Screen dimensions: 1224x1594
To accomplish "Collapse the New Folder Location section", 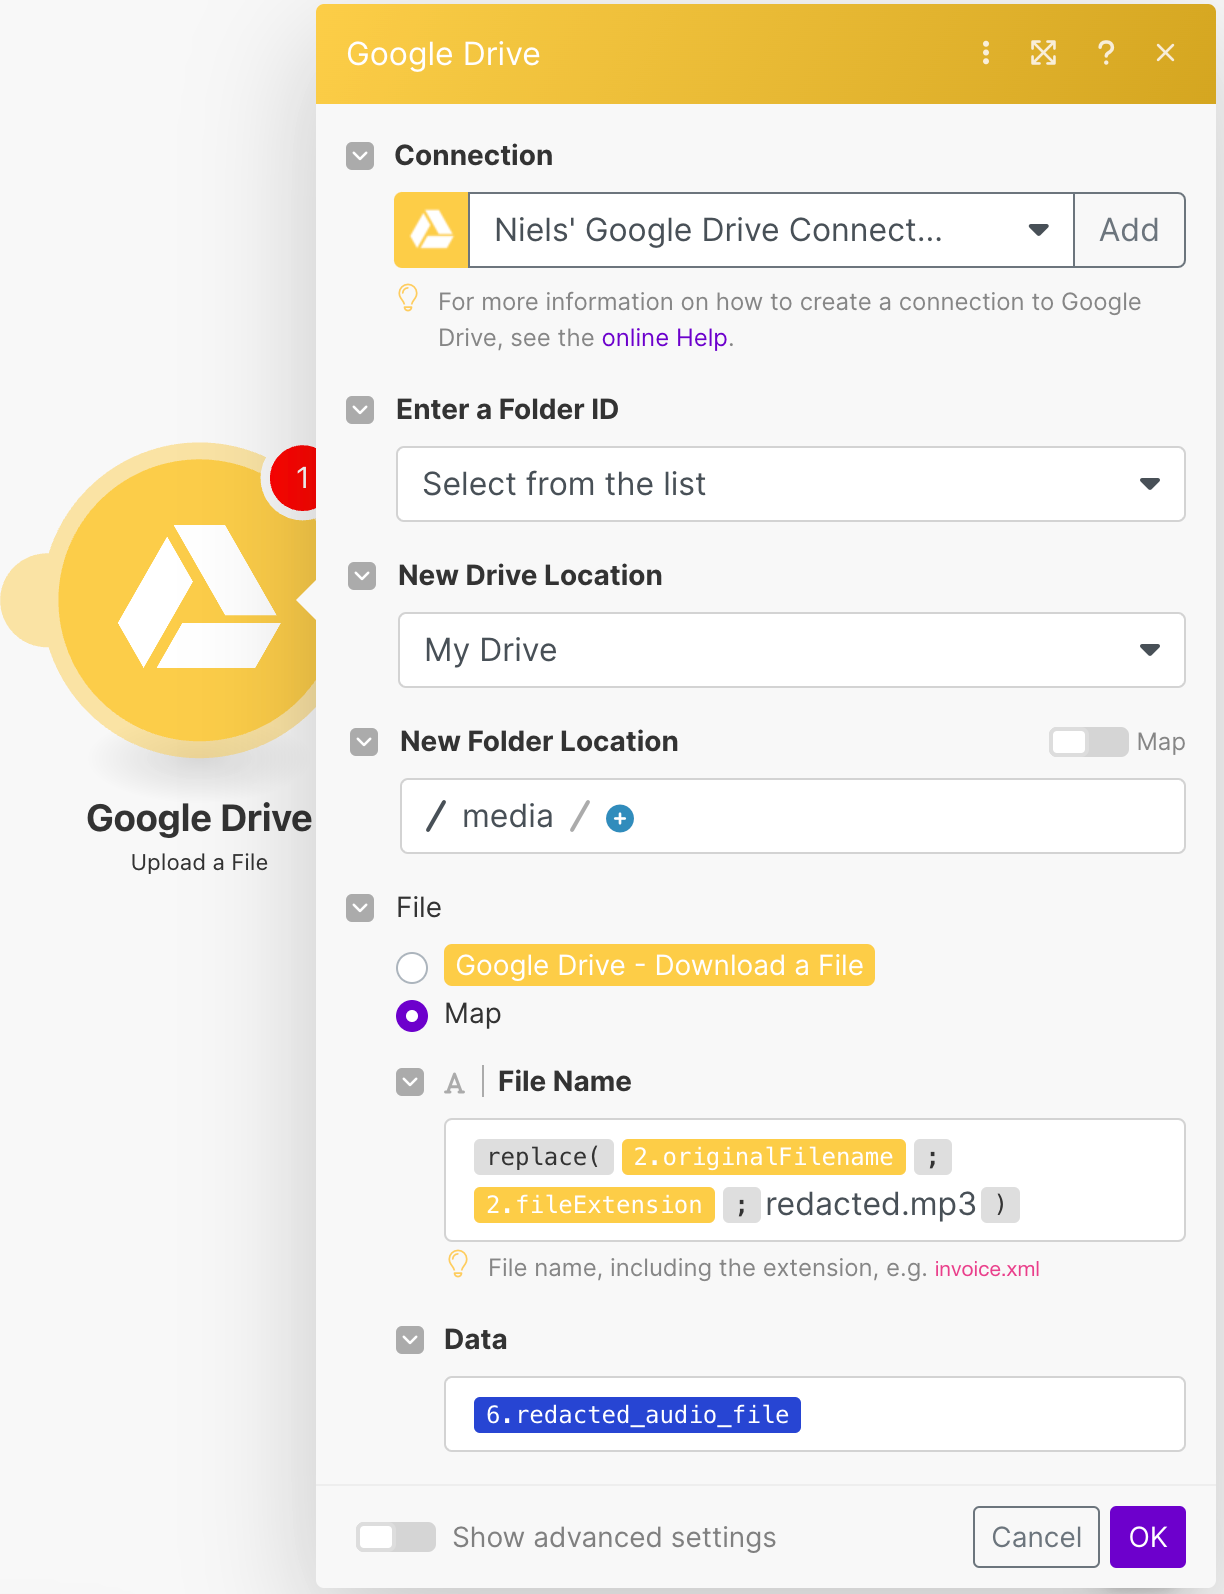I will coord(364,742).
